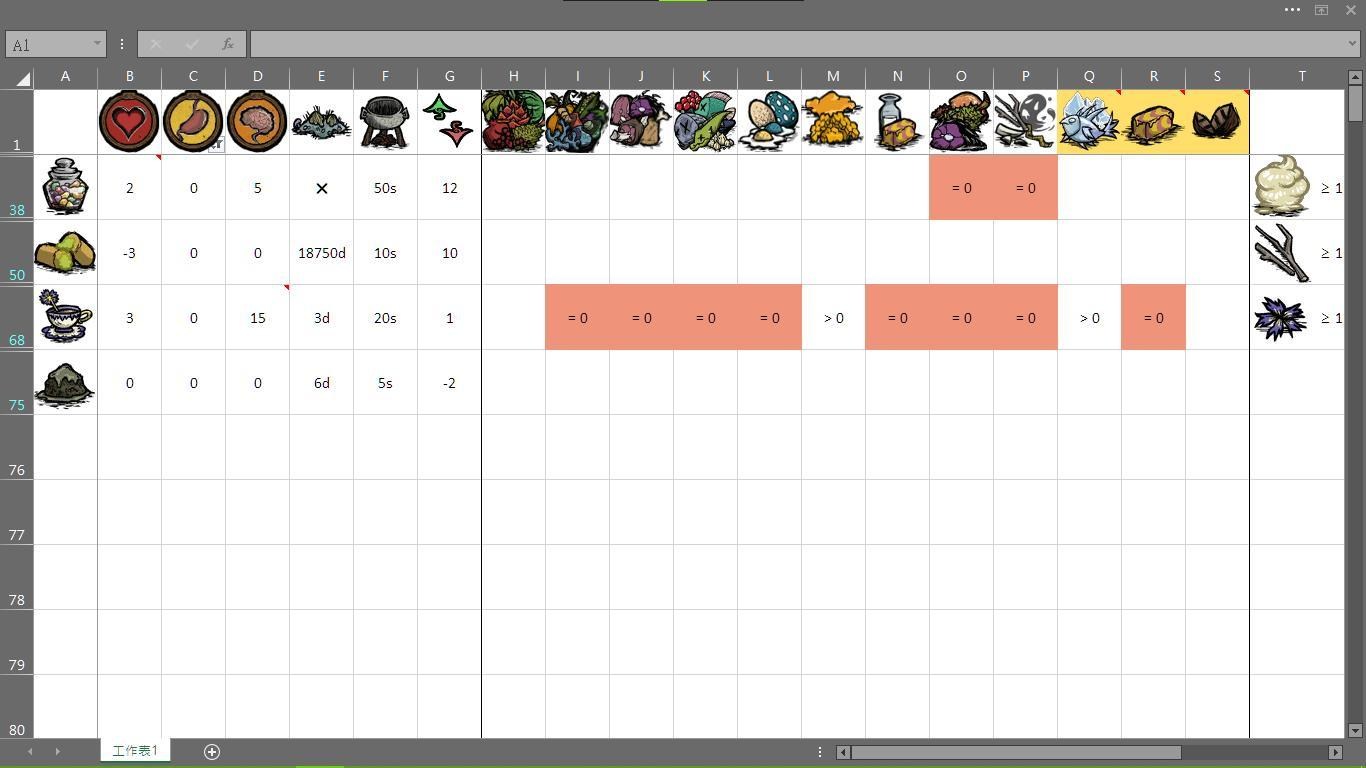Switch to the 工作表1 sheet tab
This screenshot has height=768, width=1366.
click(x=135, y=750)
